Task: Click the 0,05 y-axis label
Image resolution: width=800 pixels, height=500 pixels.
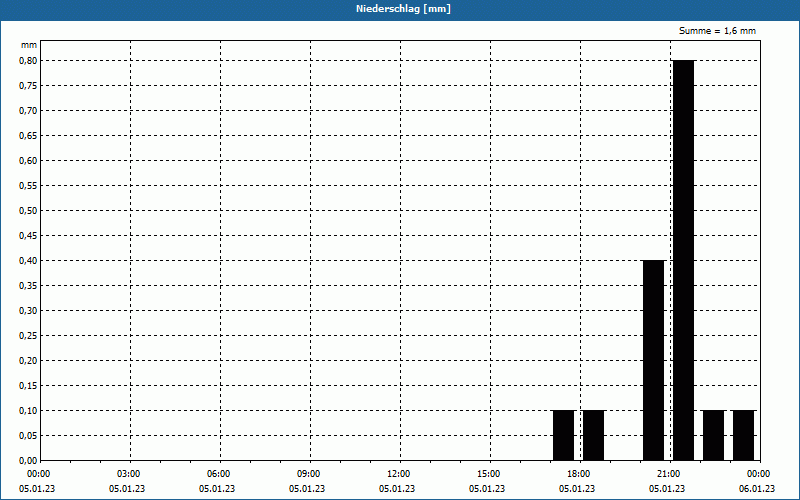Action: pos(28,436)
